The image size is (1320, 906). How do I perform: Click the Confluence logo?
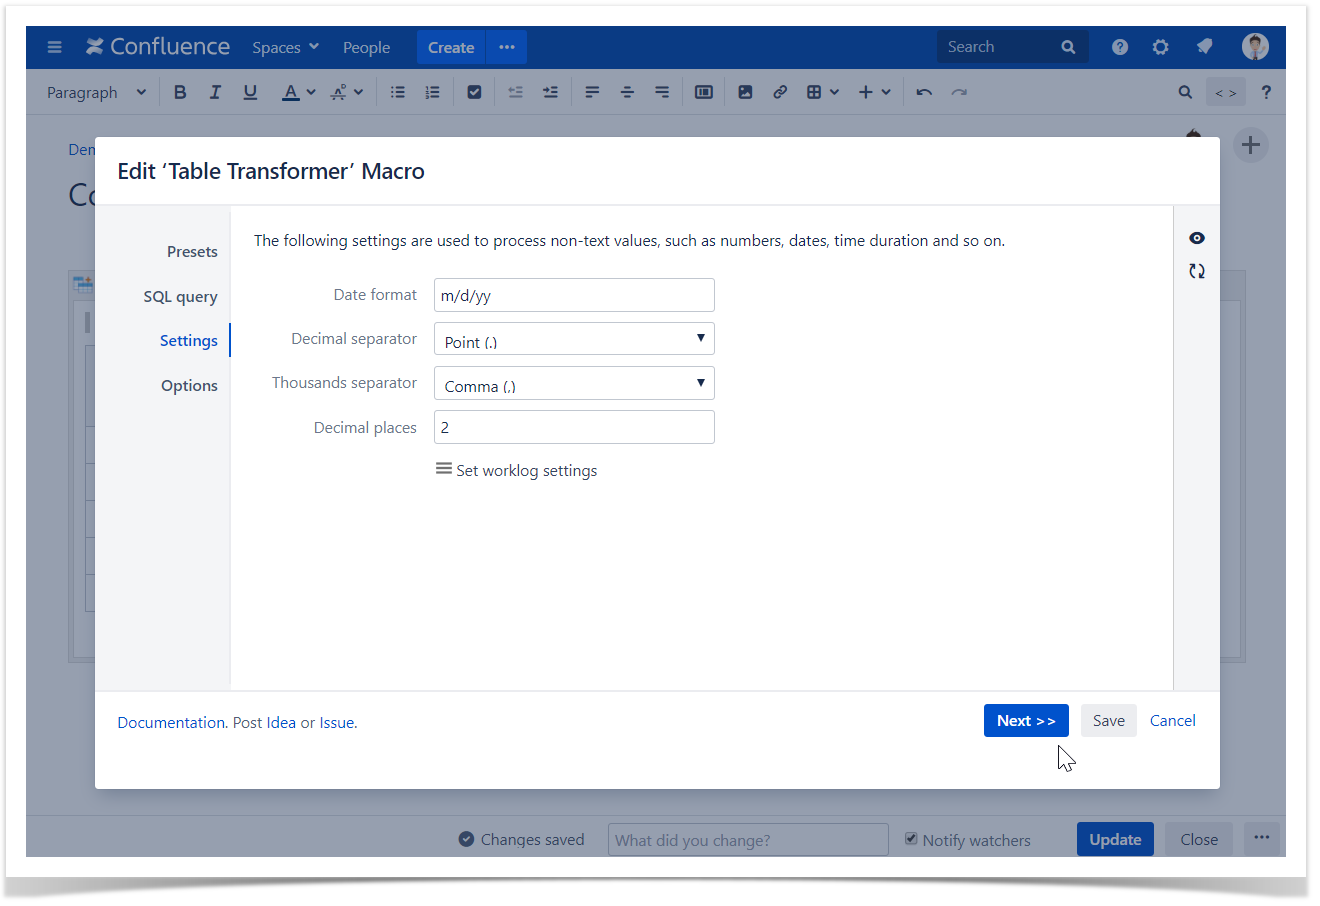click(158, 47)
